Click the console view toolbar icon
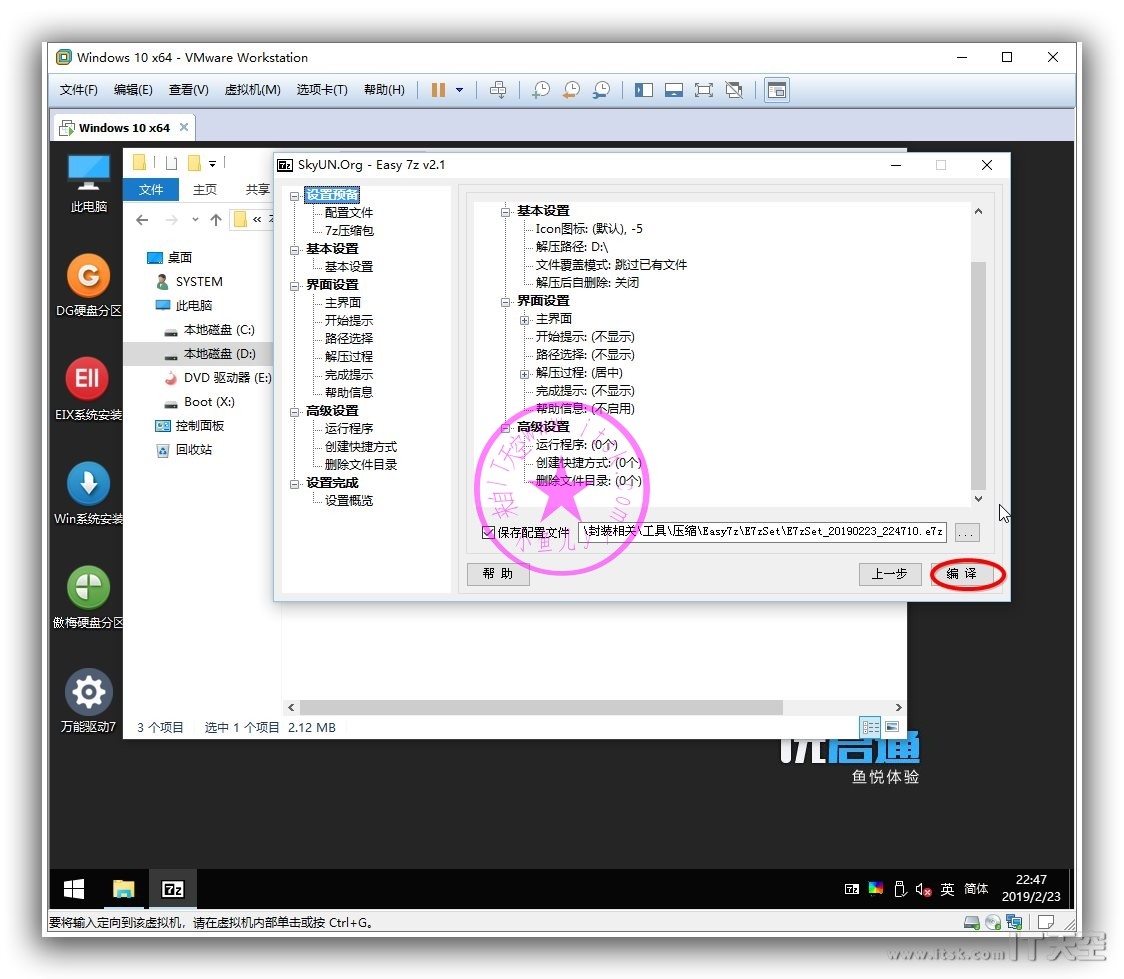This screenshot has height=979, width=1124. (x=777, y=90)
